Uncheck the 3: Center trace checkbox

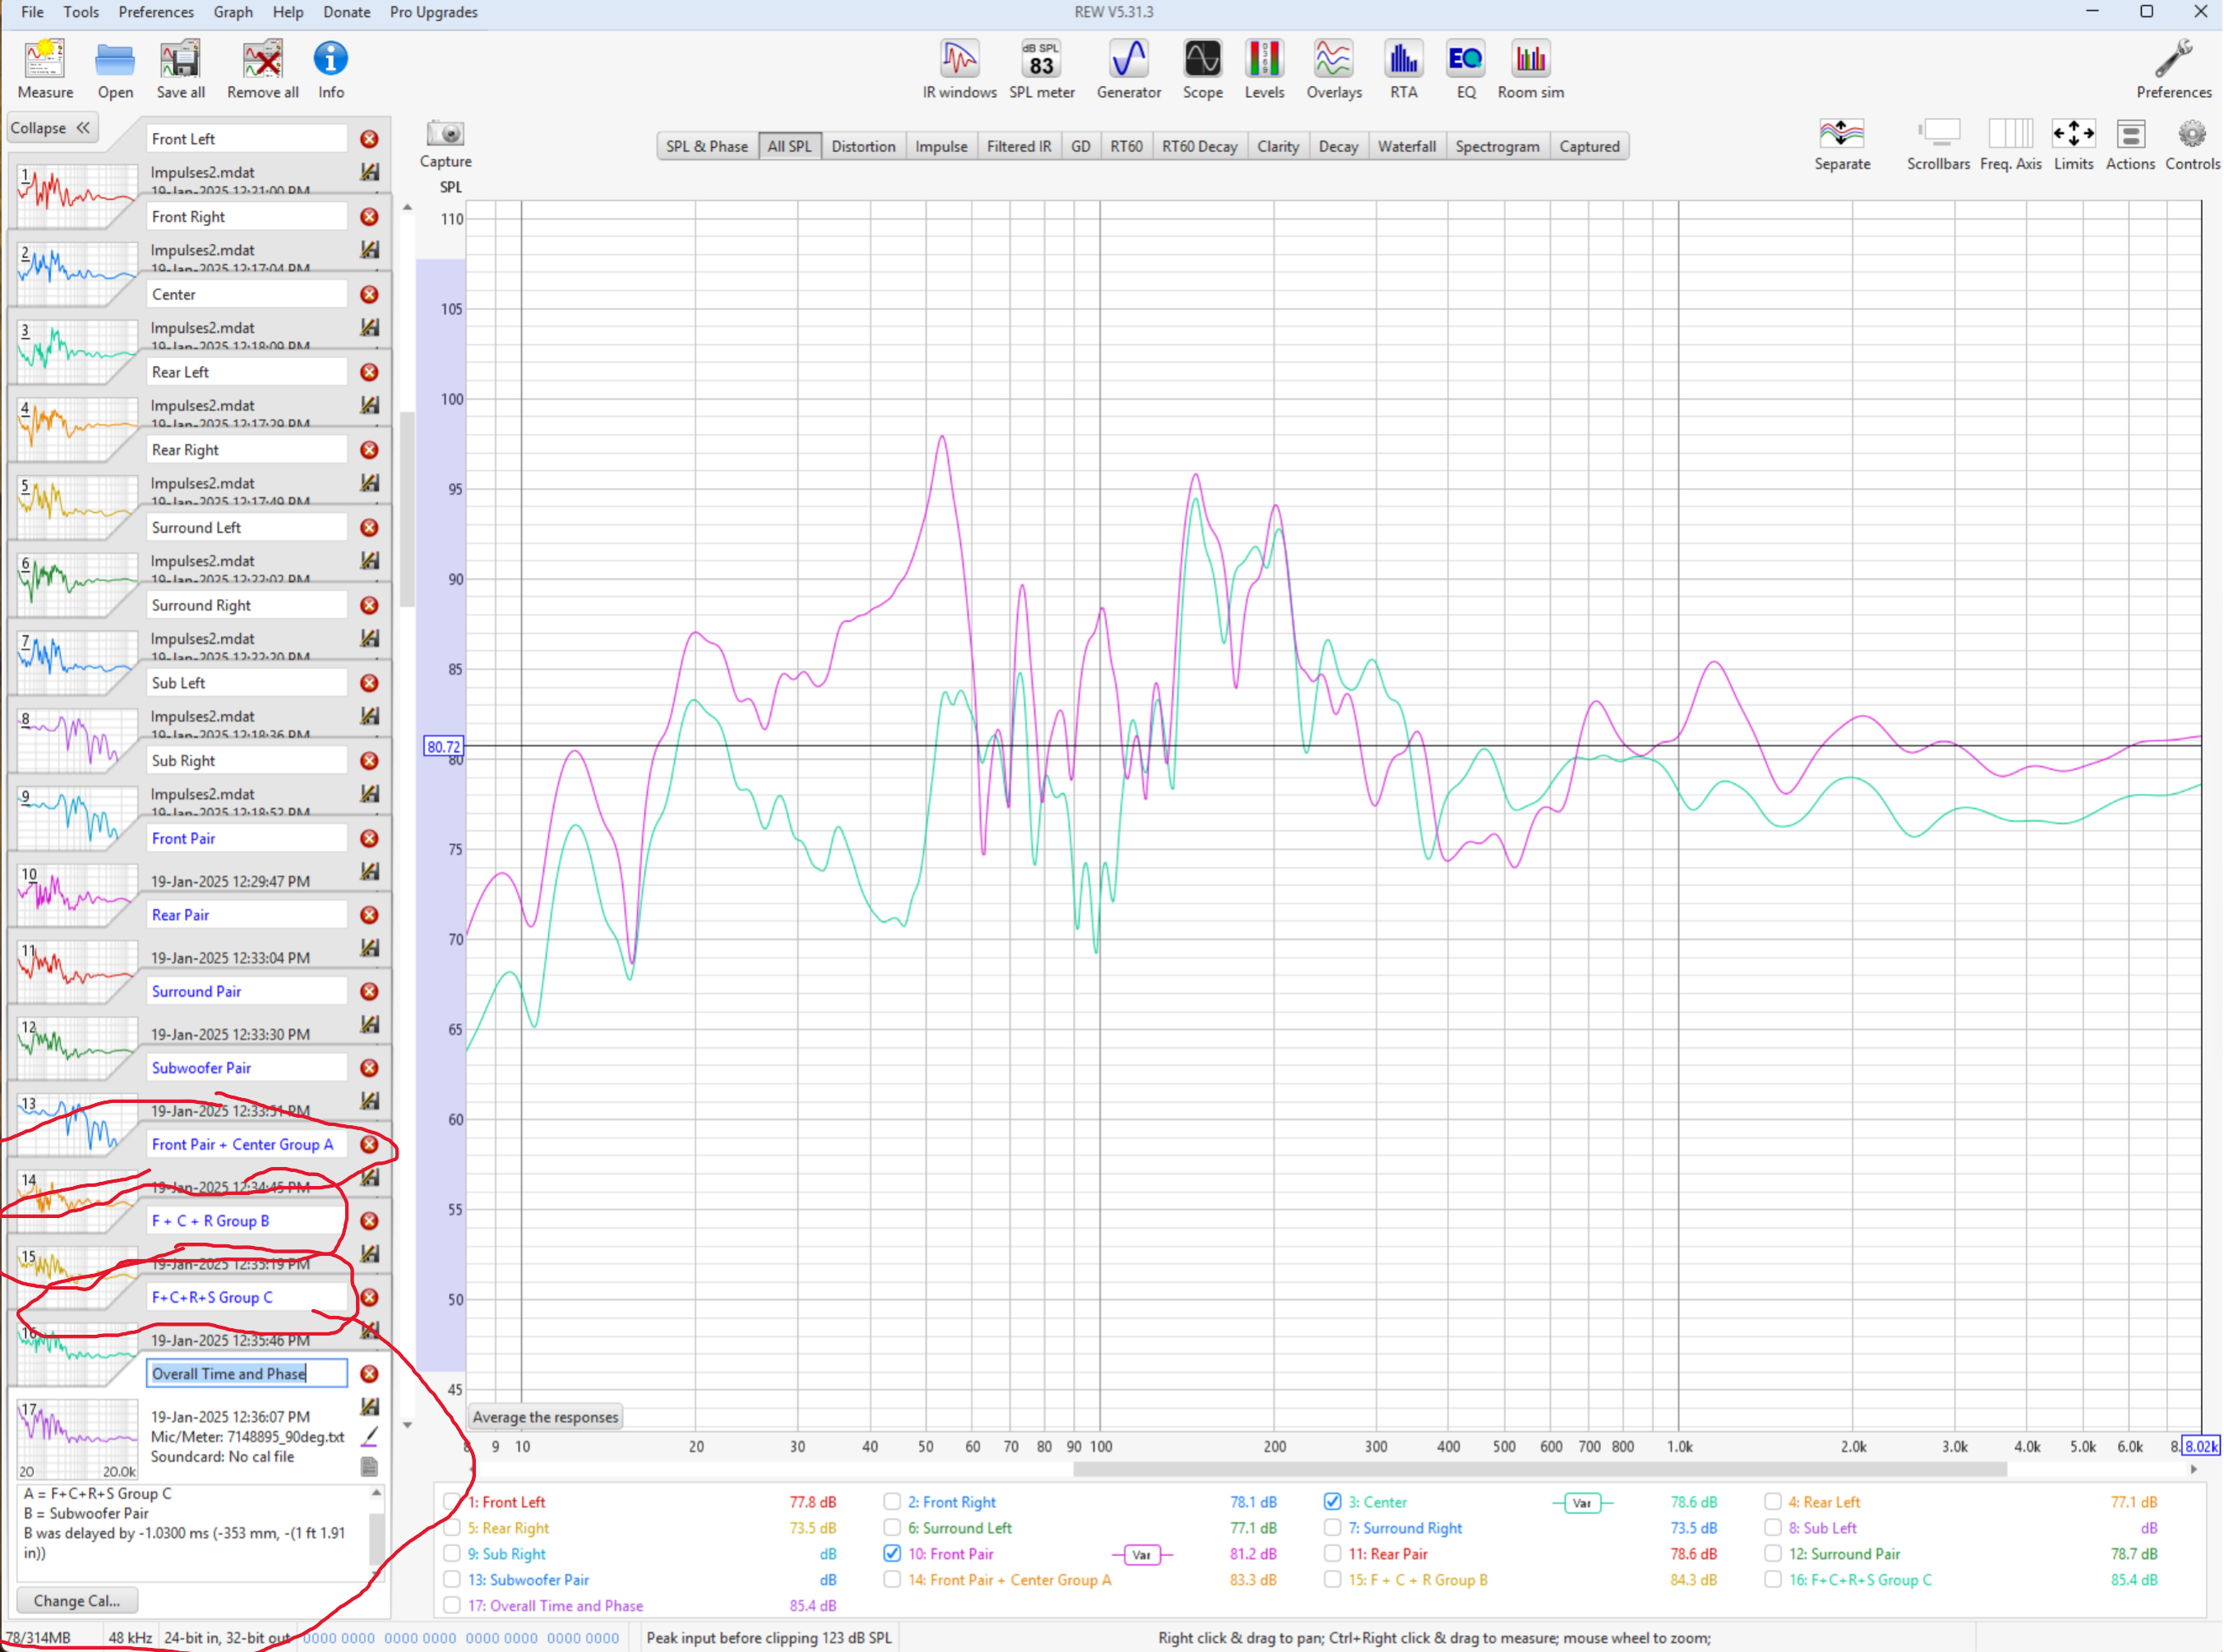coord(1332,1502)
